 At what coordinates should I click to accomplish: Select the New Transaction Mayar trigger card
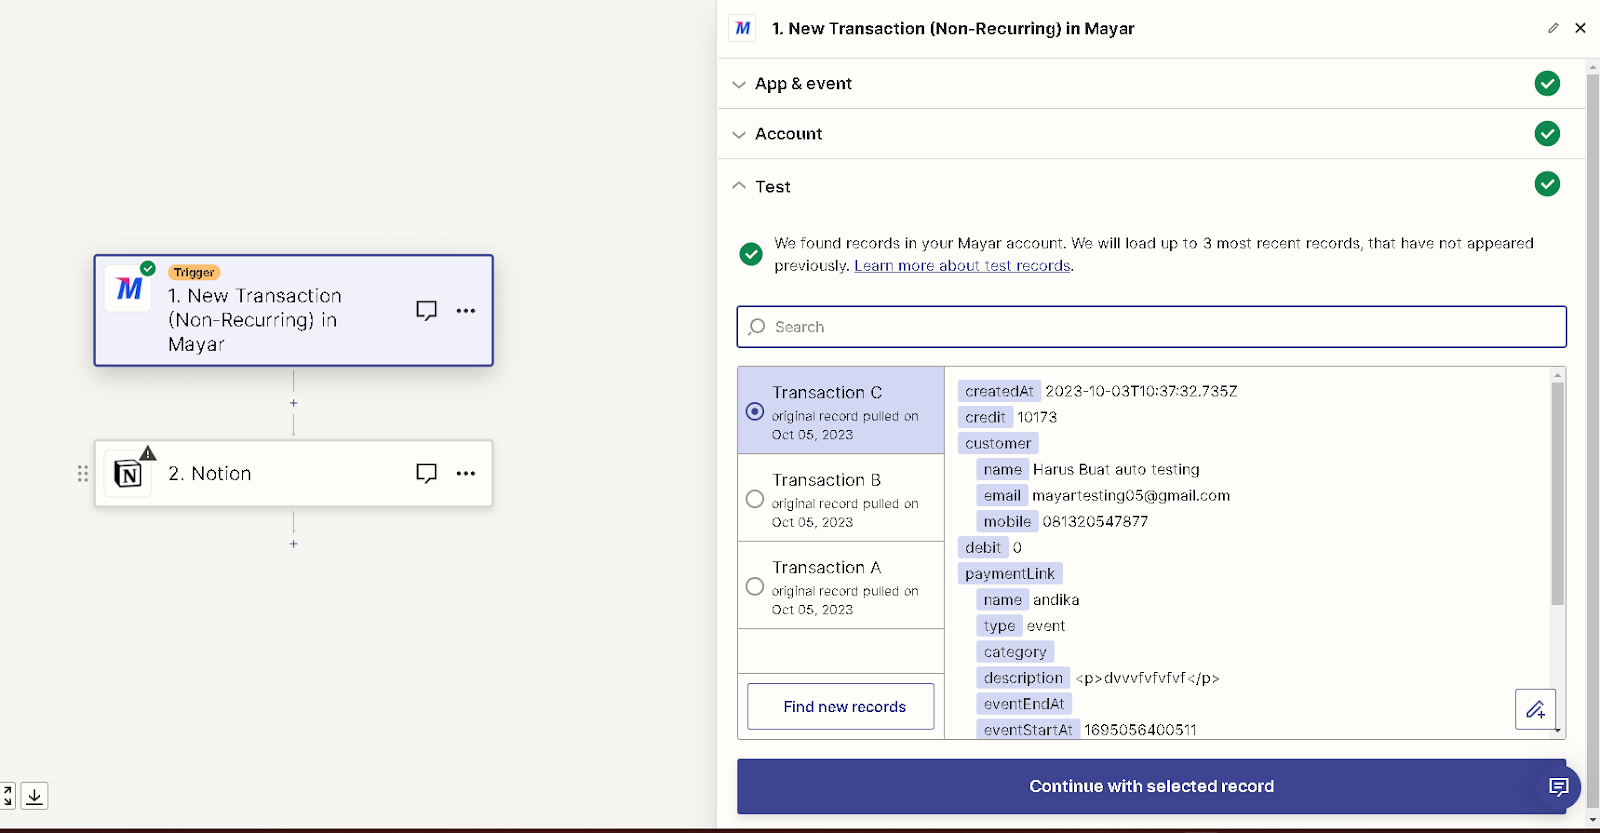tap(294, 311)
